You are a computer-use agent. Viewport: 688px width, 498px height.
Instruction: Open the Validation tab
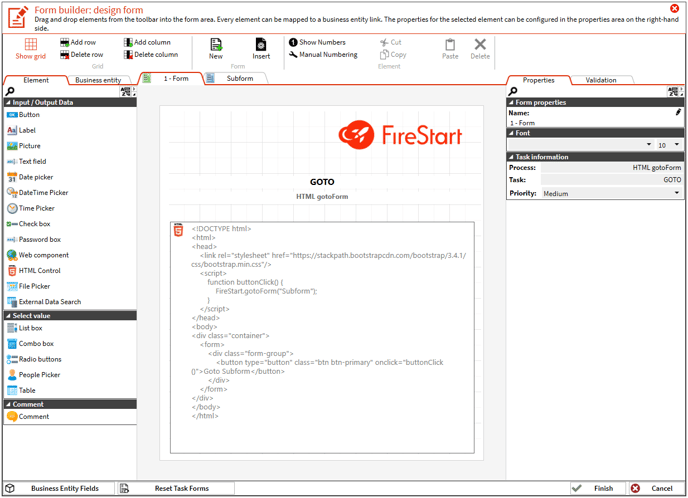pyautogui.click(x=601, y=80)
